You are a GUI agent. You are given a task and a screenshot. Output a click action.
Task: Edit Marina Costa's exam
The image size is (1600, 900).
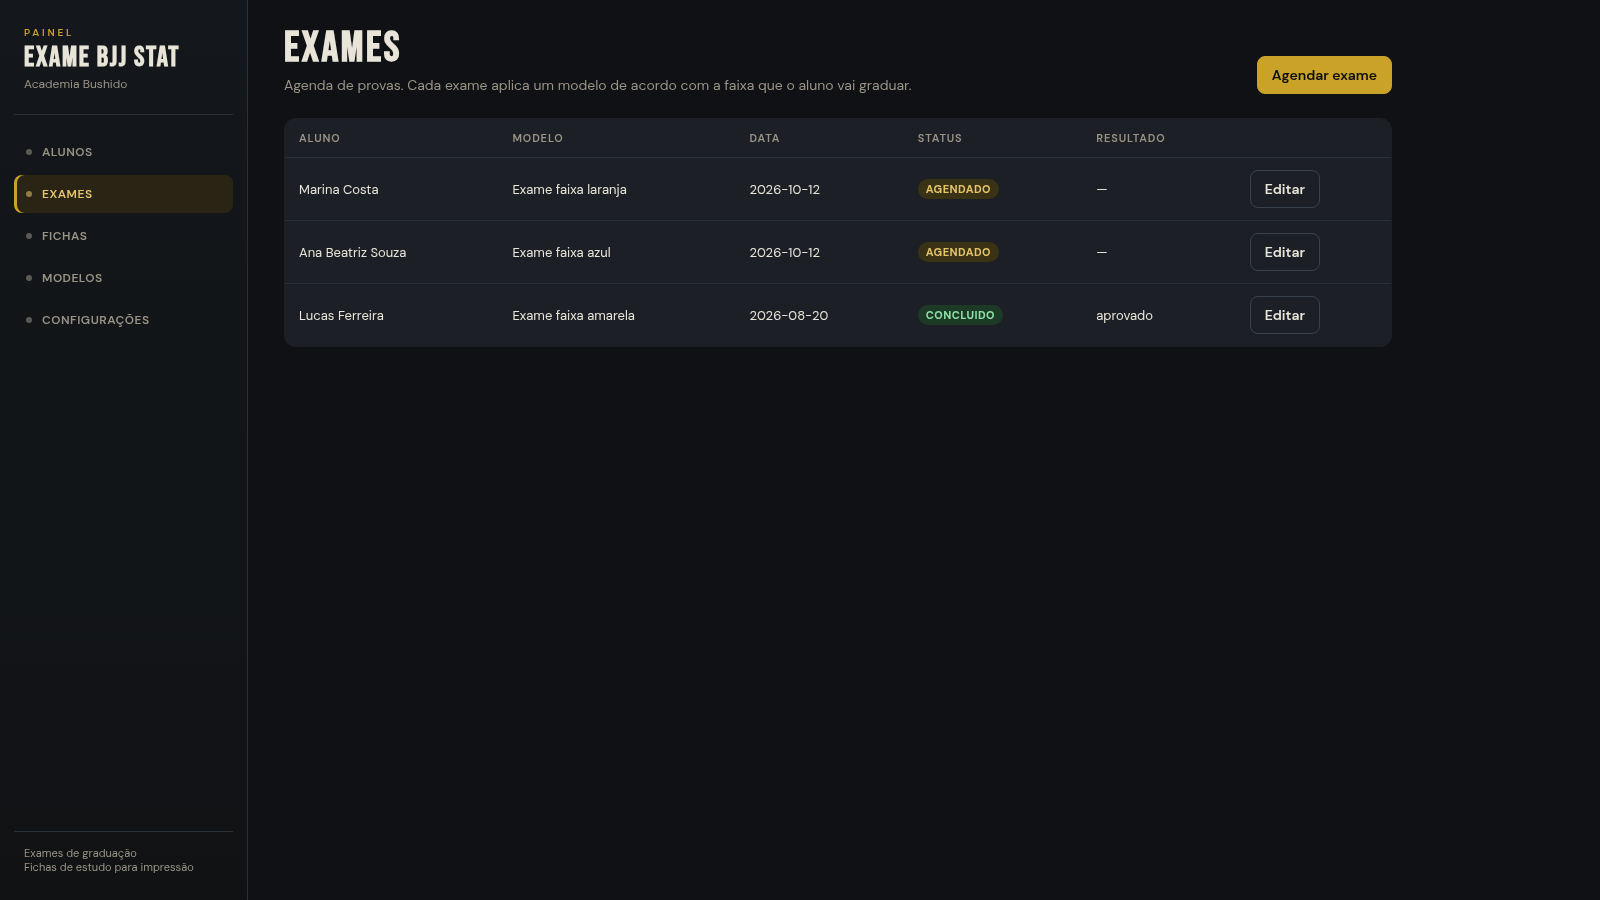click(x=1284, y=189)
